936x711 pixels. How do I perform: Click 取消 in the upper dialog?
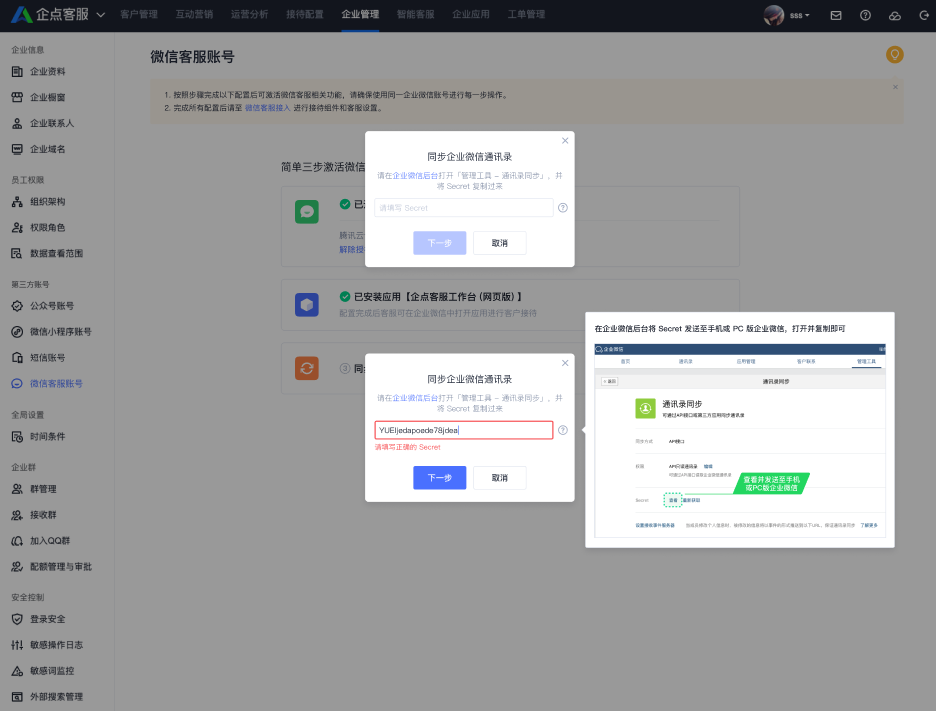pos(500,243)
